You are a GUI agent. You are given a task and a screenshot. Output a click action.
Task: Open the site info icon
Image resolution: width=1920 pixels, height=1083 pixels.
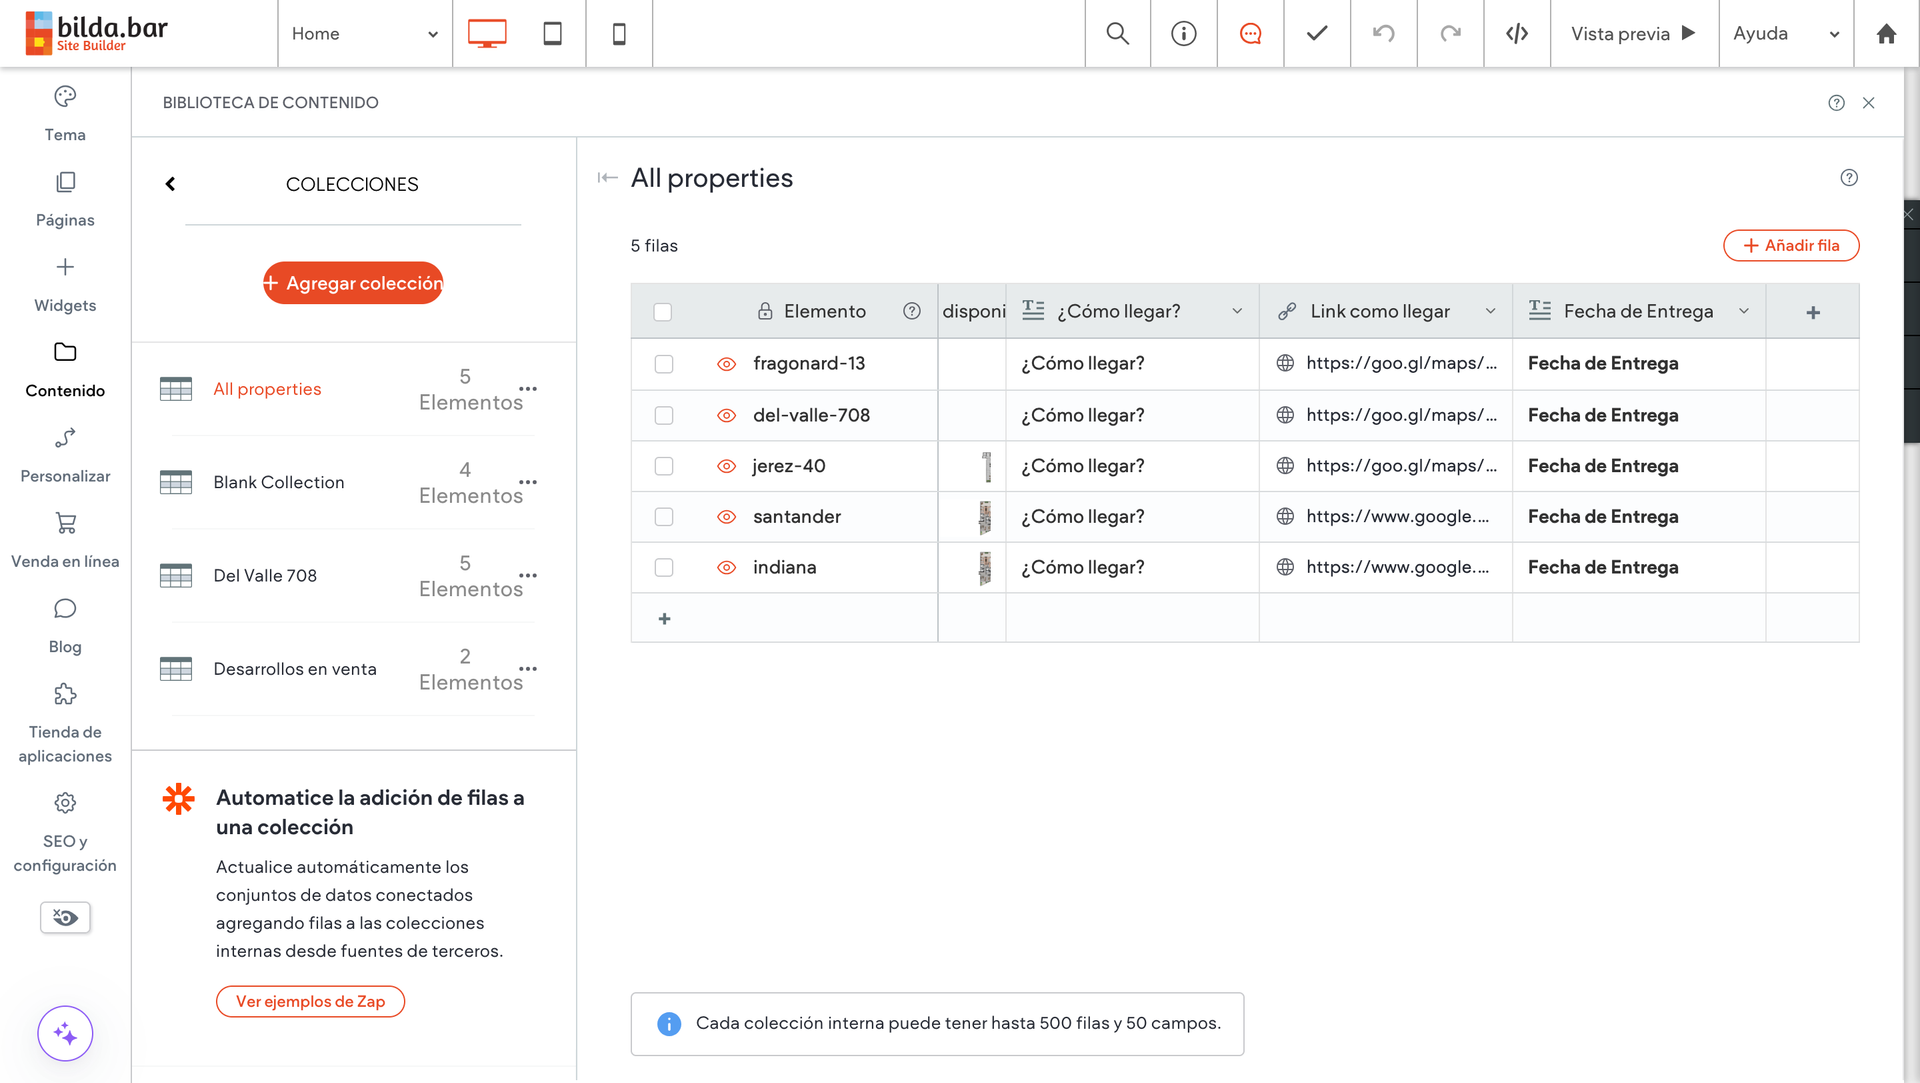click(x=1184, y=33)
